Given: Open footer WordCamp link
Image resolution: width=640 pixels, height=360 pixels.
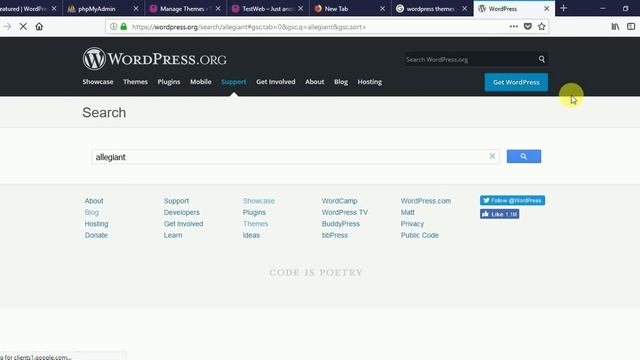Looking at the screenshot, I should (x=340, y=201).
